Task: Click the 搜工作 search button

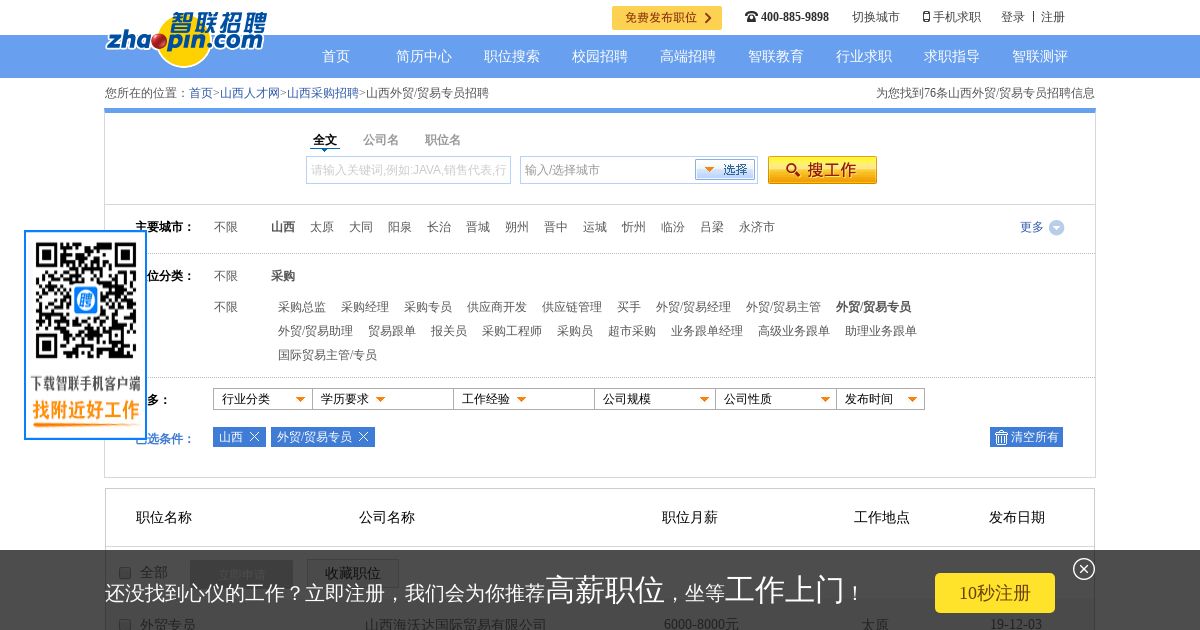Action: coord(821,170)
